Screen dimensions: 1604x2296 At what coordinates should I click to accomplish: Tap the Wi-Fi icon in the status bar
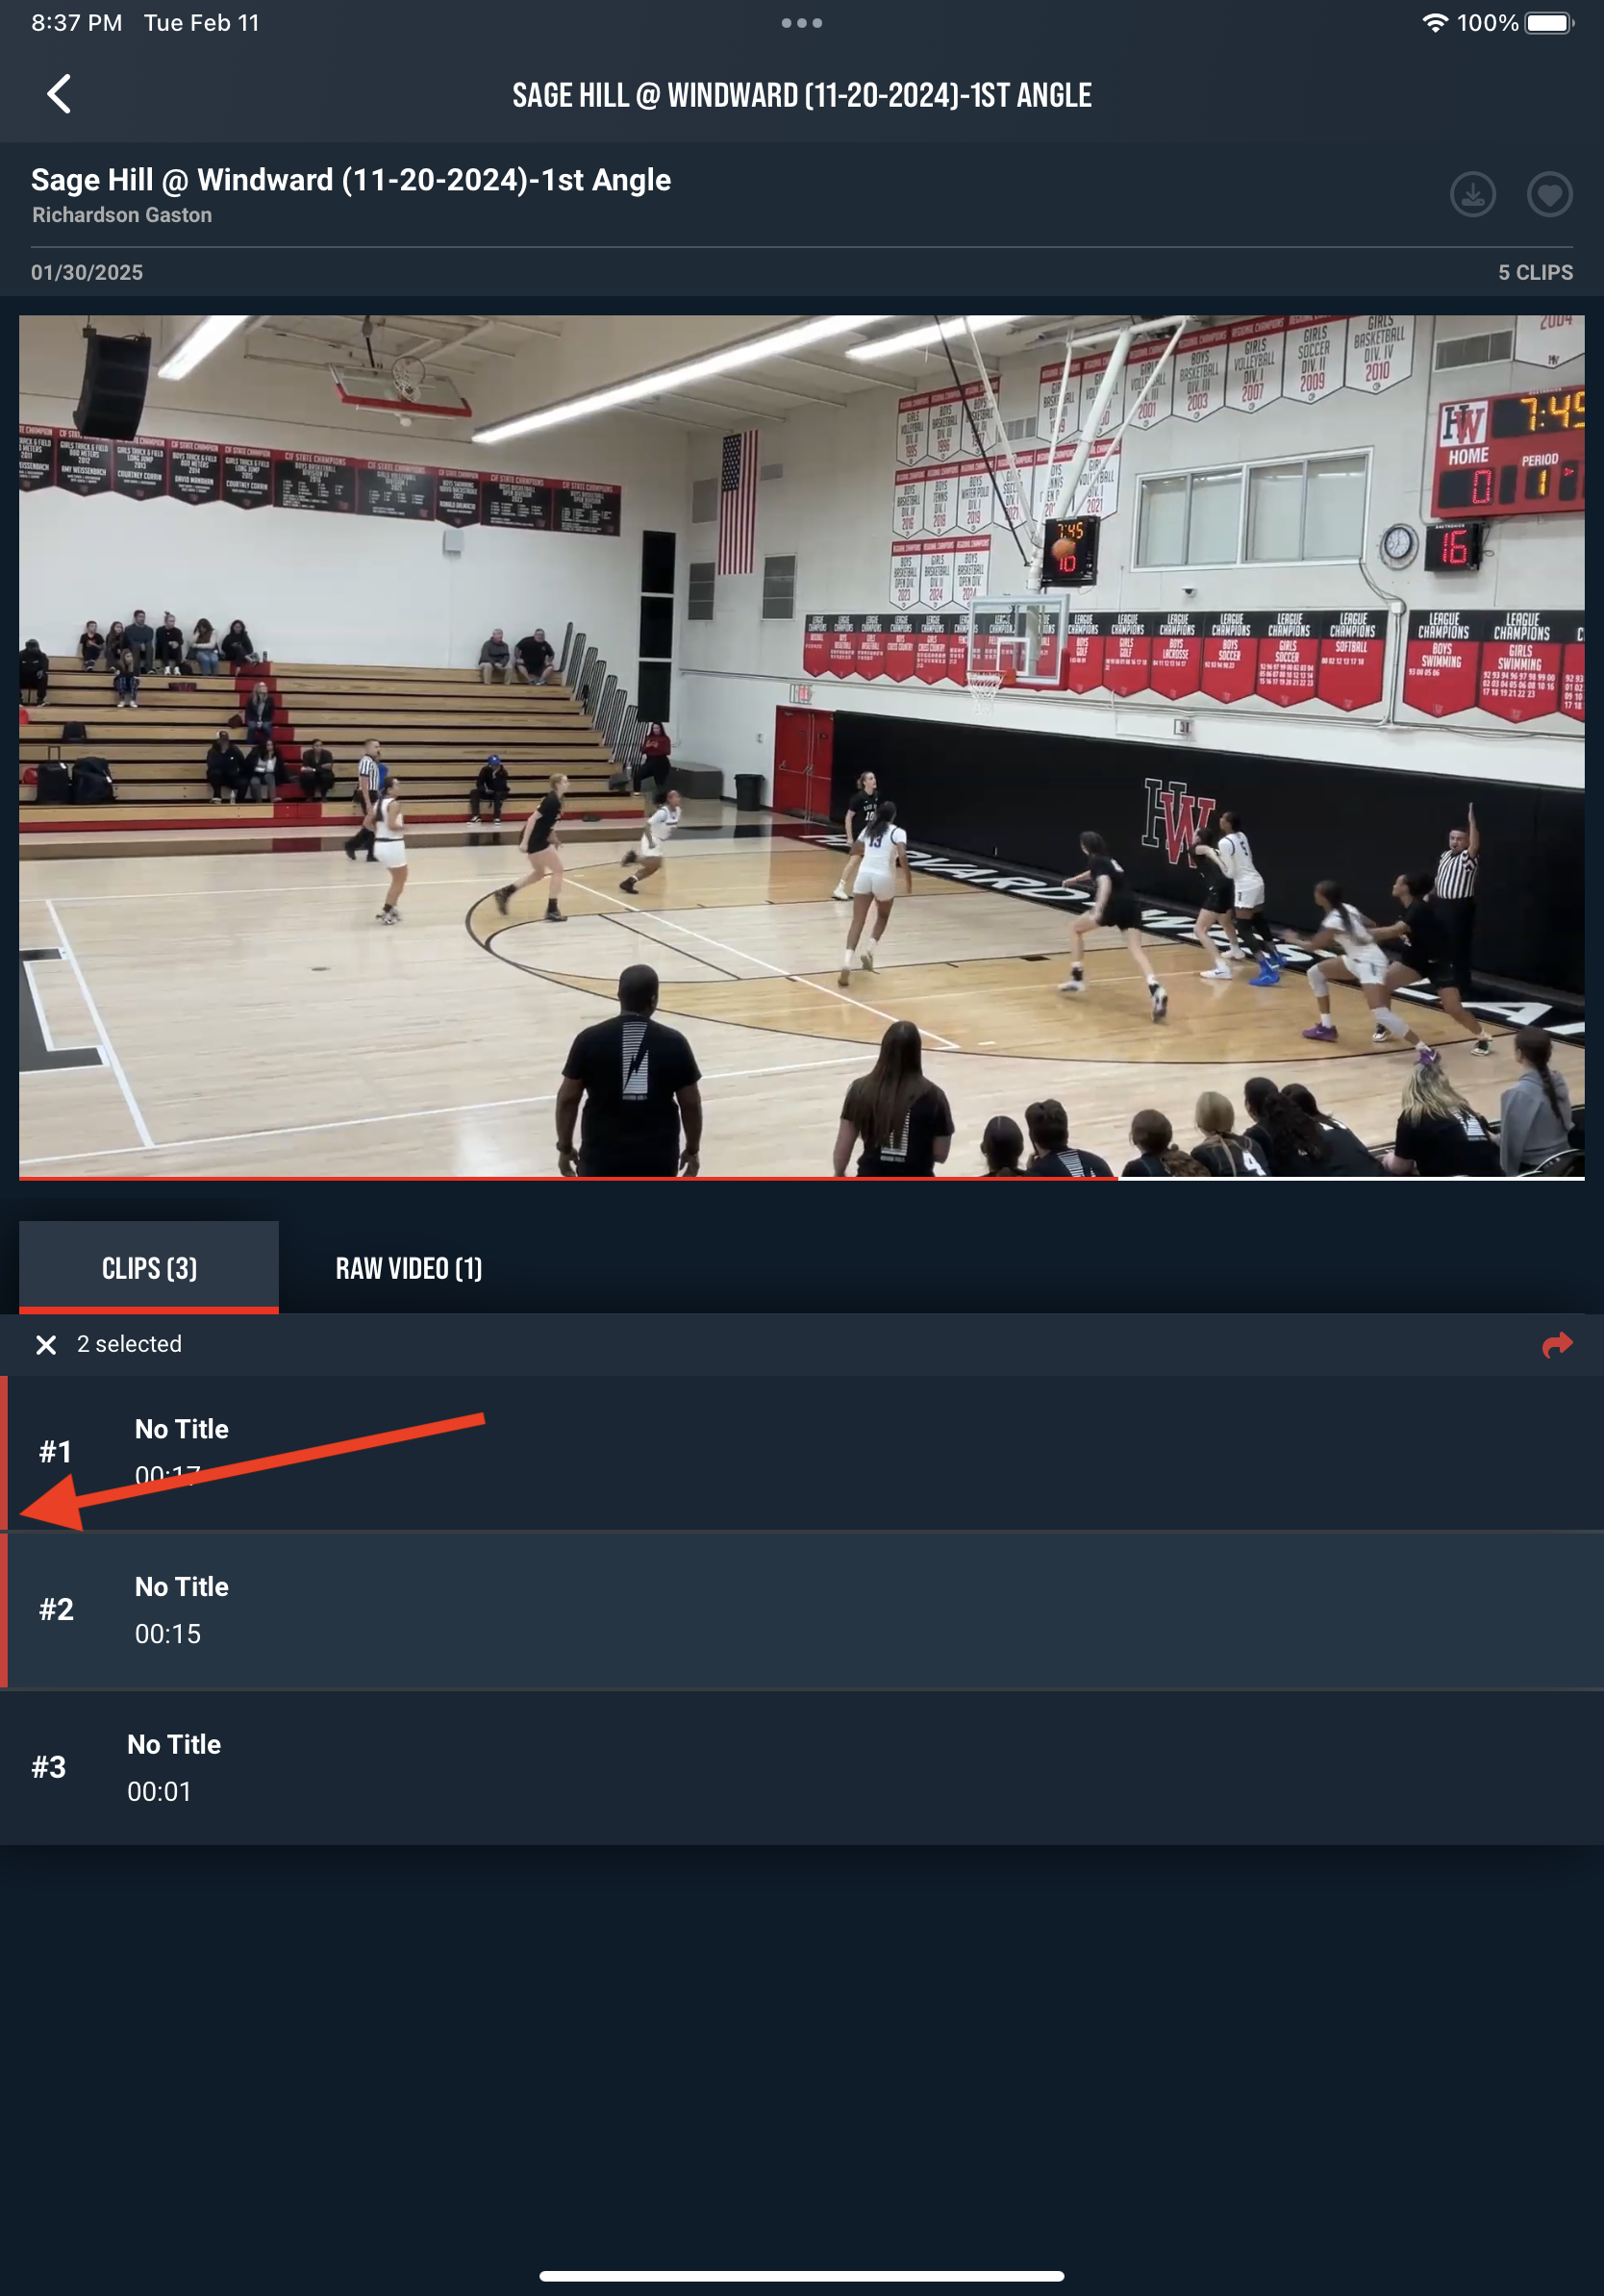pyautogui.click(x=1435, y=22)
